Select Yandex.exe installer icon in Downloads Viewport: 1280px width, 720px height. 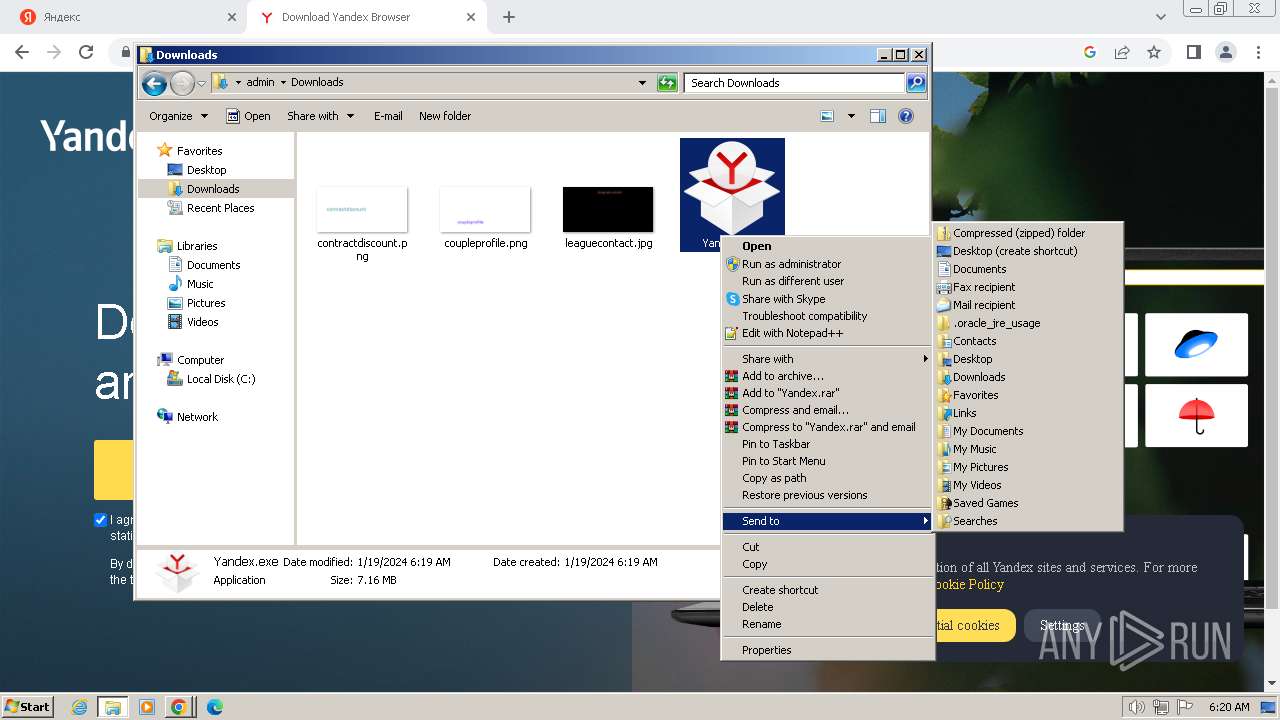(x=732, y=194)
